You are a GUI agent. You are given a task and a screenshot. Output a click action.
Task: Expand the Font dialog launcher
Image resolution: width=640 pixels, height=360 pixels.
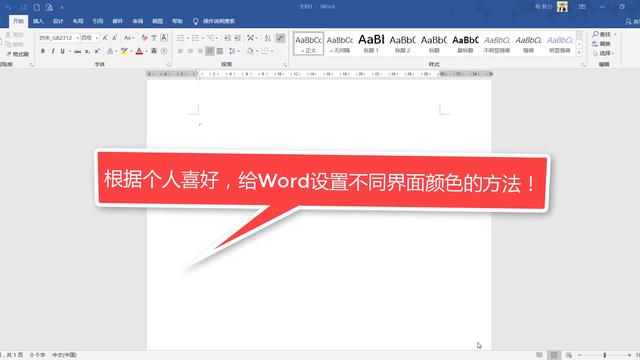(x=169, y=64)
